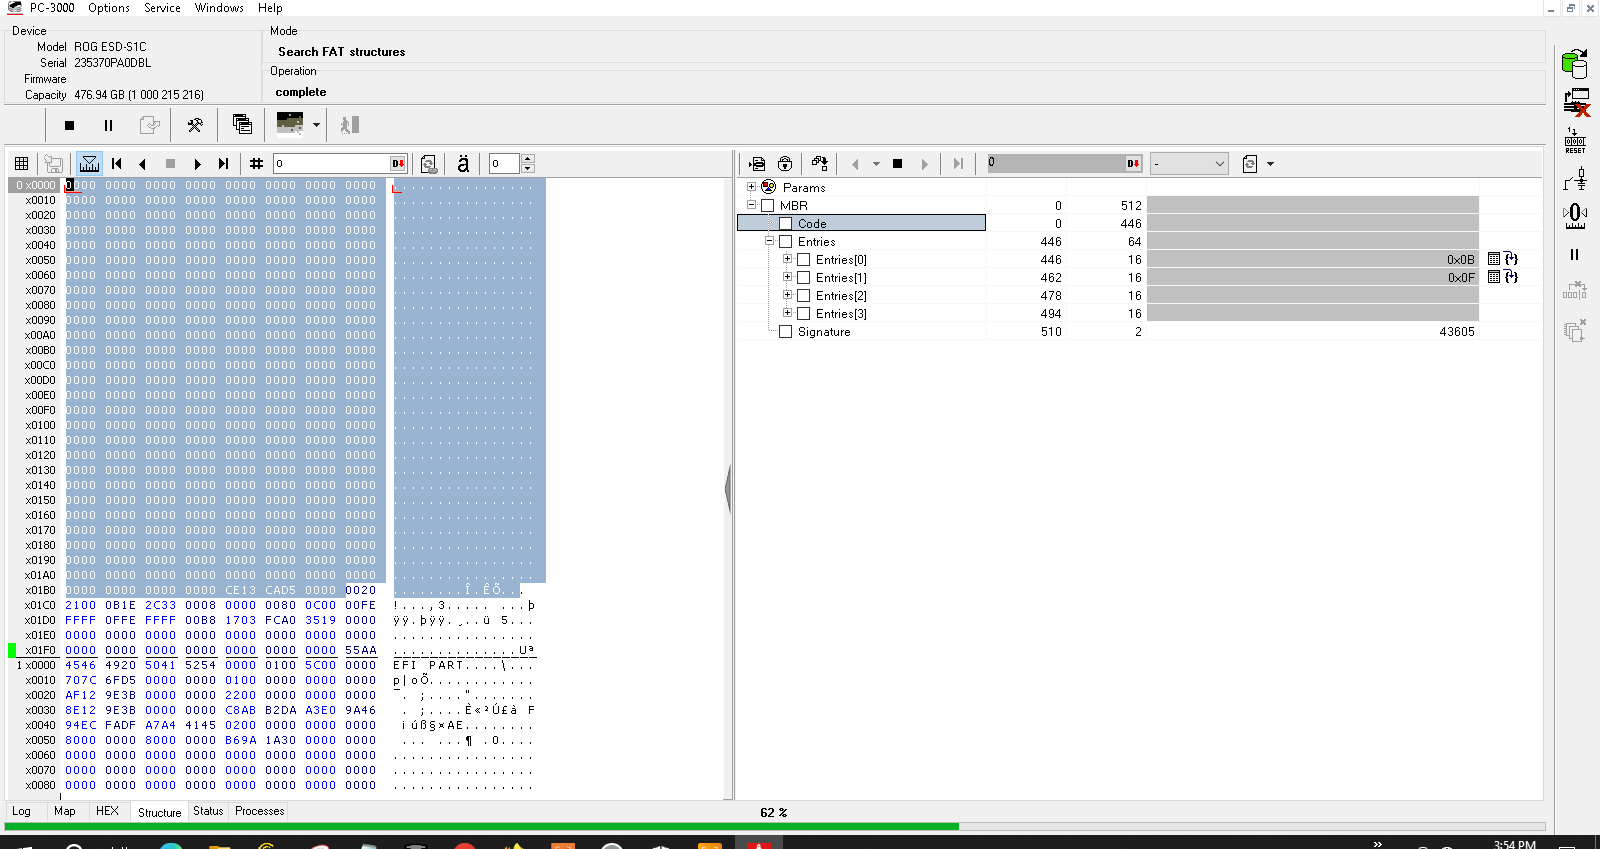Screen dimensions: 1600x849
Task: Expand the Entries[1] node
Action: click(788, 277)
